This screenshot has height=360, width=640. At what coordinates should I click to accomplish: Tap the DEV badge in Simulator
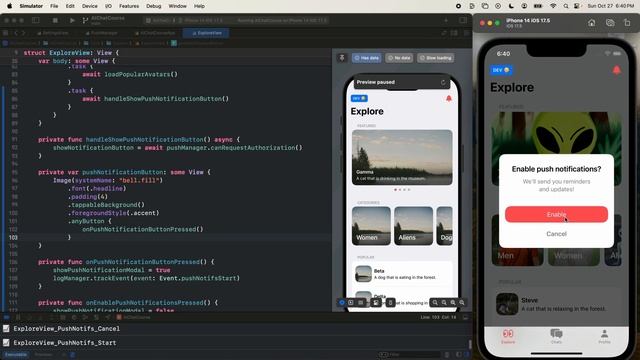tap(501, 70)
